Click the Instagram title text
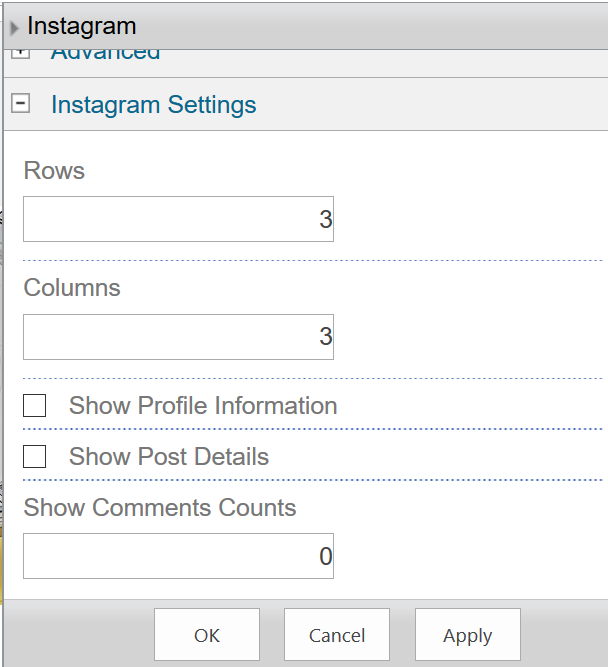Image resolution: width=608 pixels, height=667 pixels. point(82,27)
